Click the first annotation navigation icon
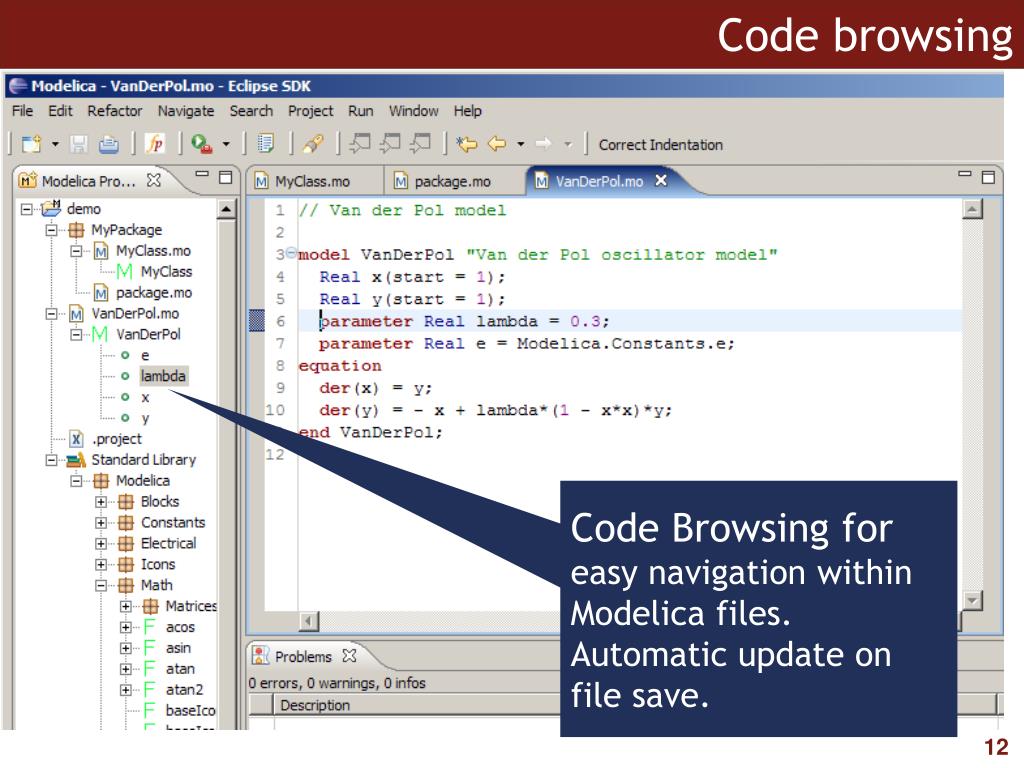Viewport: 1024px width, 768px height. tap(359, 143)
